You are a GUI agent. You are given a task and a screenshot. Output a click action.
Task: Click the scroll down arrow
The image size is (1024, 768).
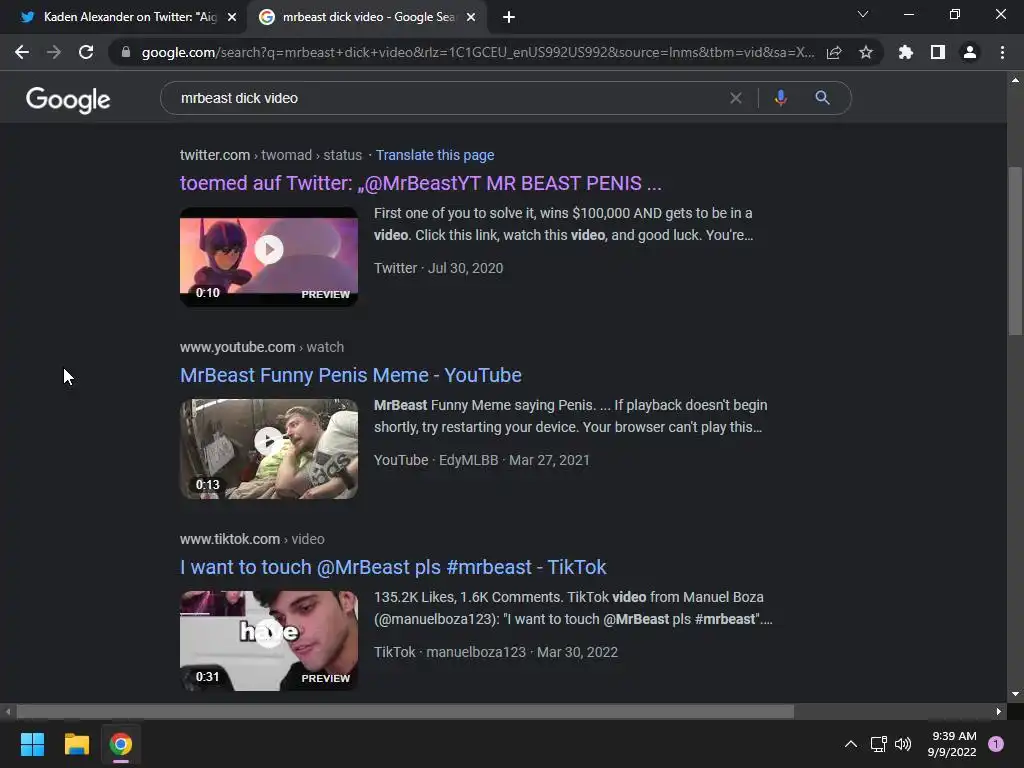(1015, 694)
